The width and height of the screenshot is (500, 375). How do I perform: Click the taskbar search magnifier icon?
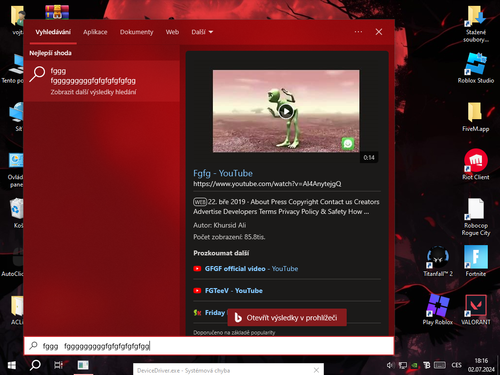coord(35,365)
